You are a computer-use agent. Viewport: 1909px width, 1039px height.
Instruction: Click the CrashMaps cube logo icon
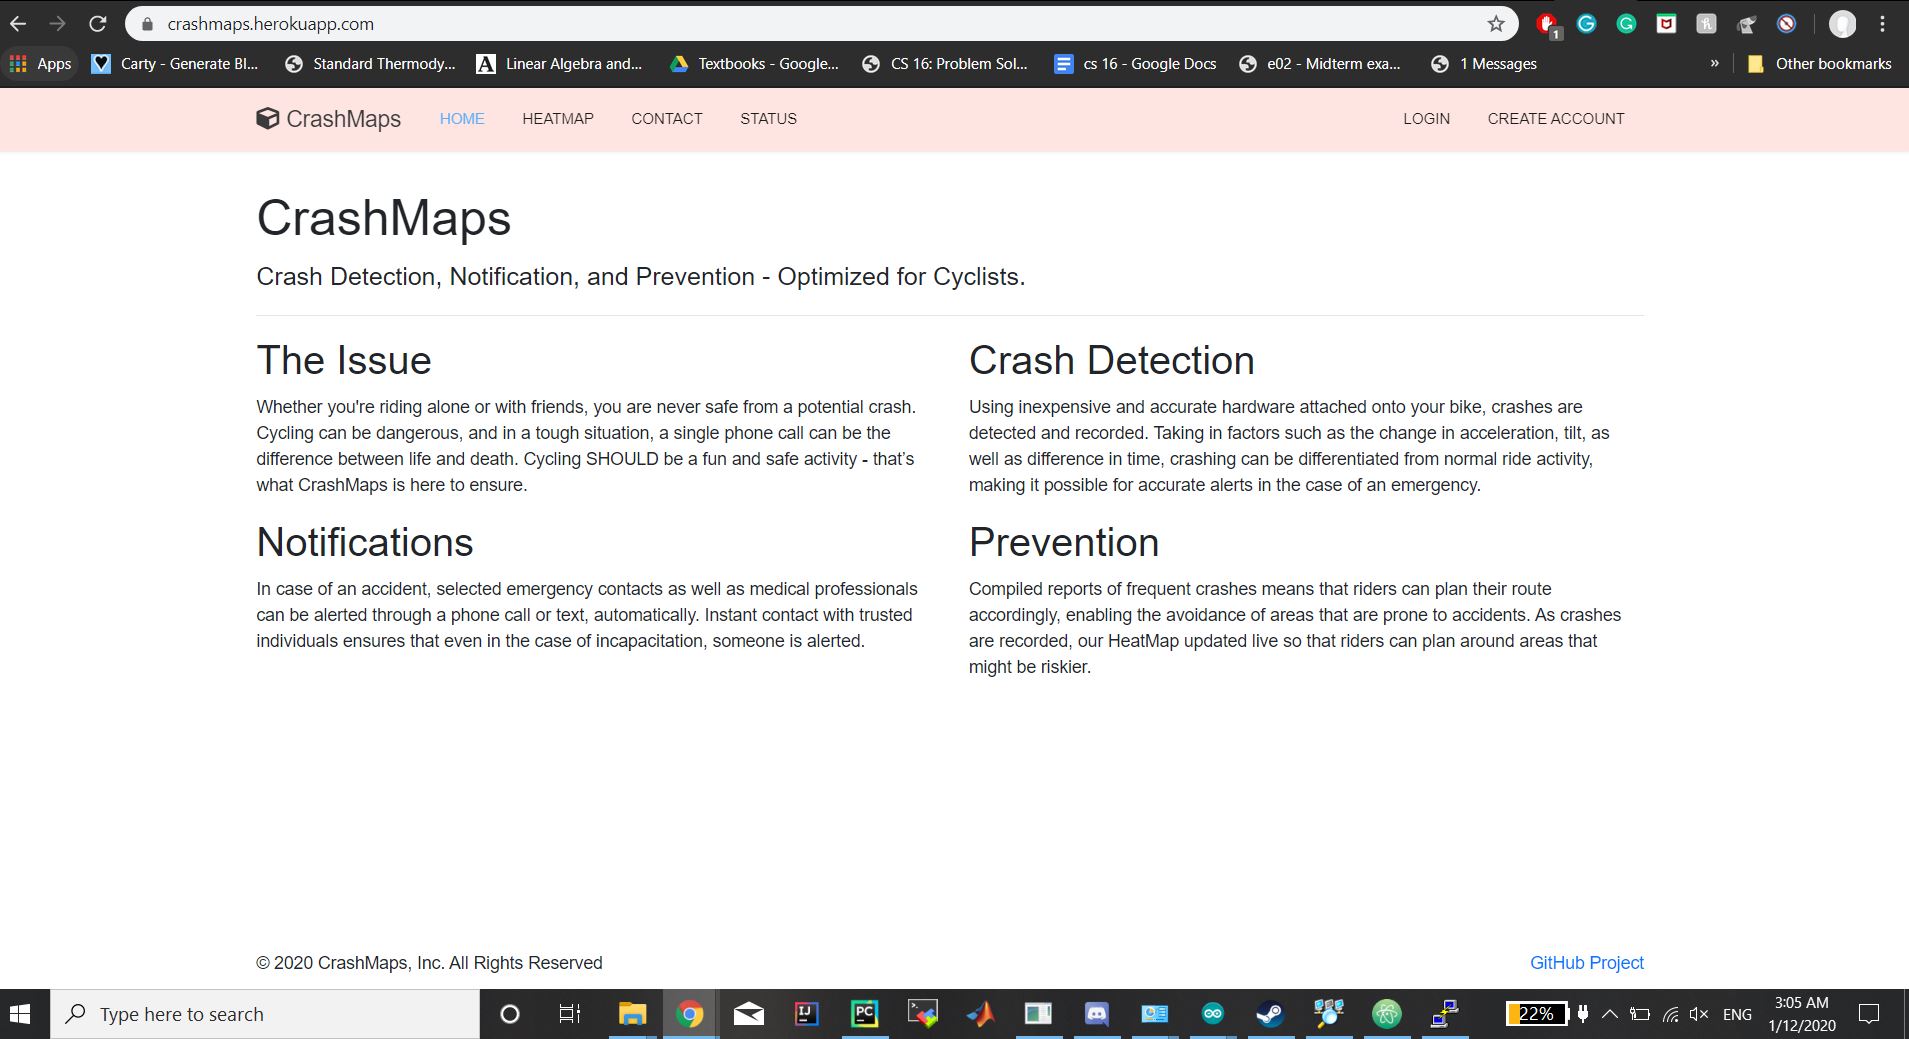(x=267, y=119)
